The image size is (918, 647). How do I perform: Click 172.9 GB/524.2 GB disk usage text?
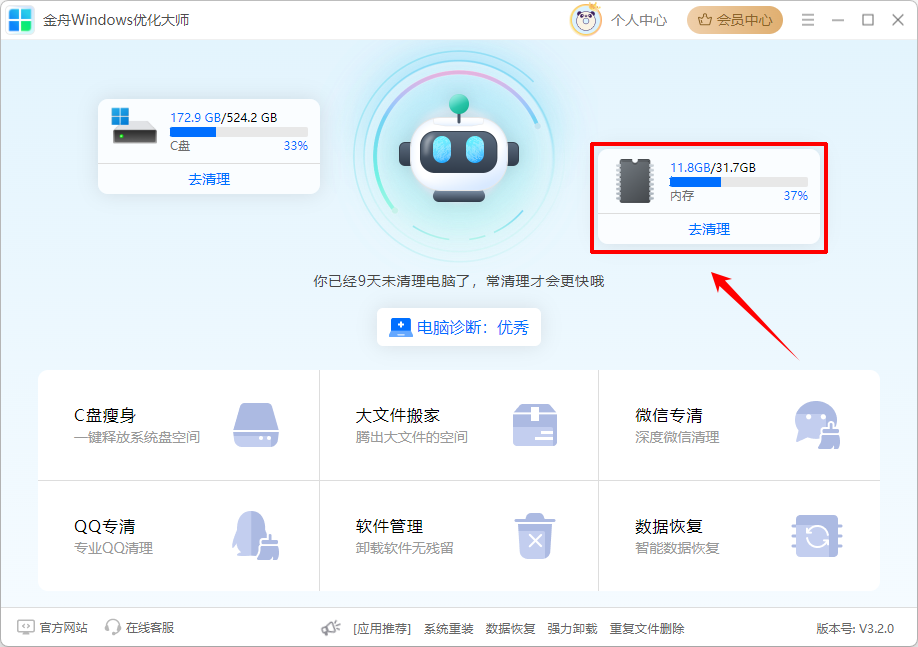pyautogui.click(x=224, y=118)
